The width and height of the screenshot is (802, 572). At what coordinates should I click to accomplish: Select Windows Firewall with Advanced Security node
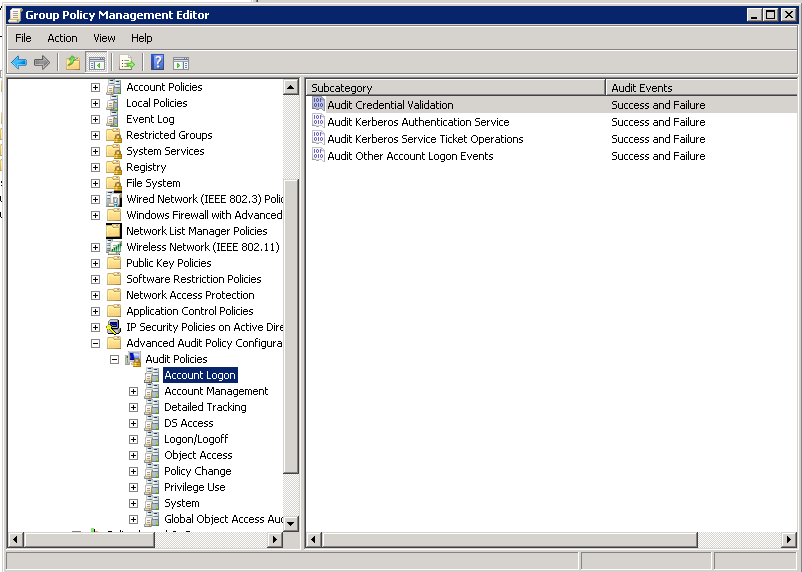pyautogui.click(x=204, y=215)
